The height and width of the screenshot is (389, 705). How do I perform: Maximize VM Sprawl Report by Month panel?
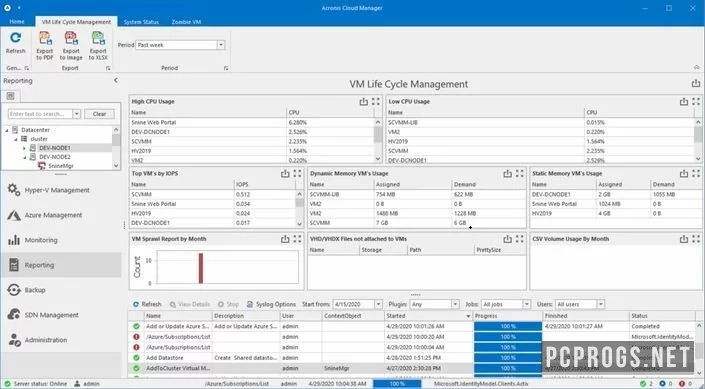(x=297, y=239)
